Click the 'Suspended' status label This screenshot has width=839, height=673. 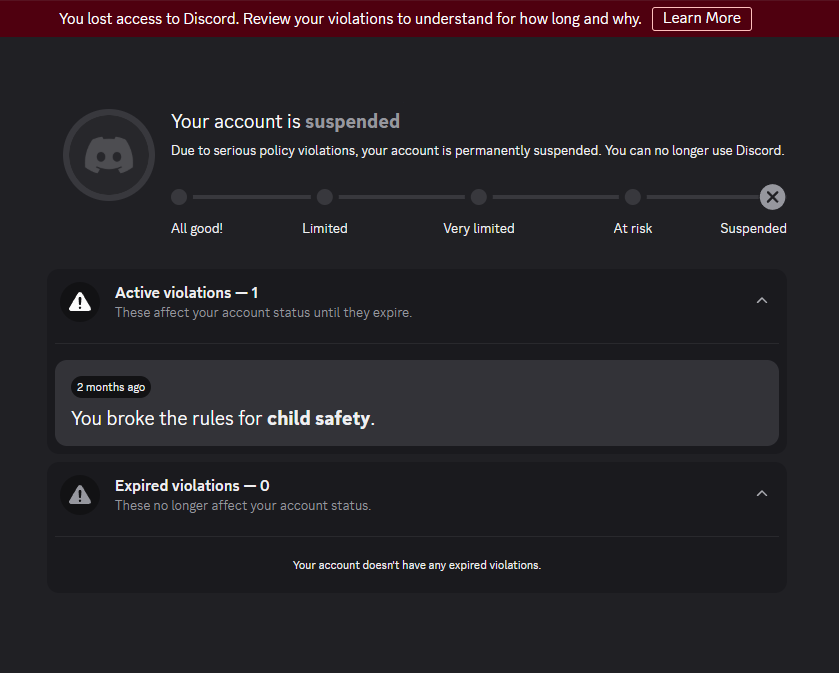coord(753,228)
